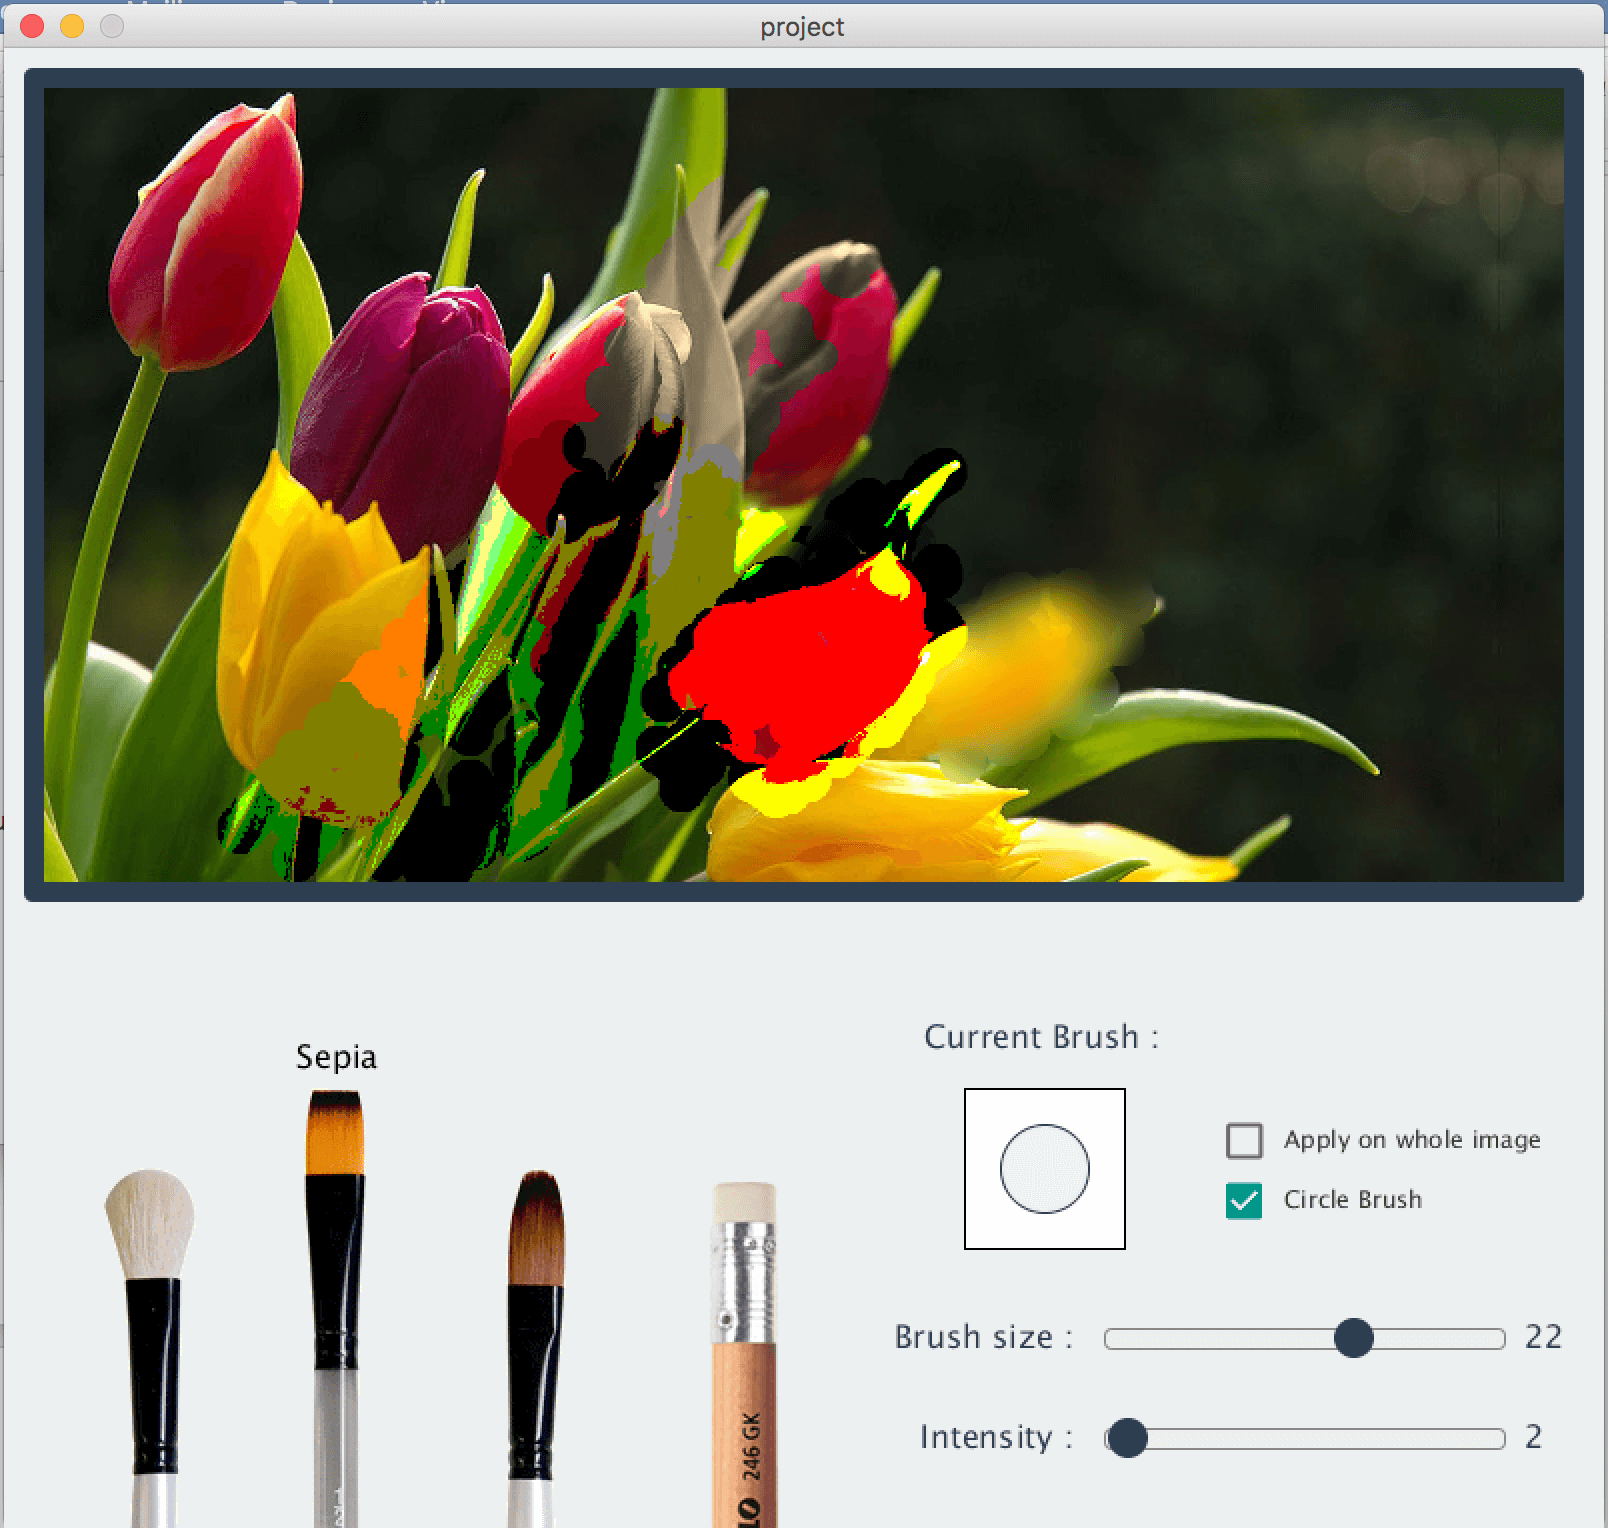Screen dimensions: 1608x1528
Task: Minimize the project window with yellow button
Action: tap(72, 26)
